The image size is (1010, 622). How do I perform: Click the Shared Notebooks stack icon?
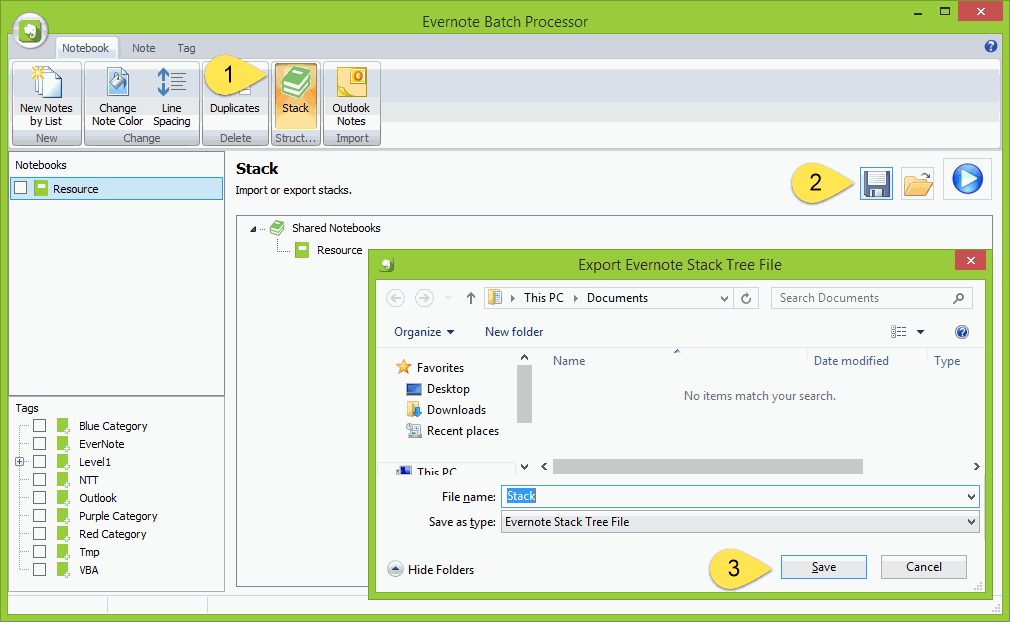[x=277, y=228]
